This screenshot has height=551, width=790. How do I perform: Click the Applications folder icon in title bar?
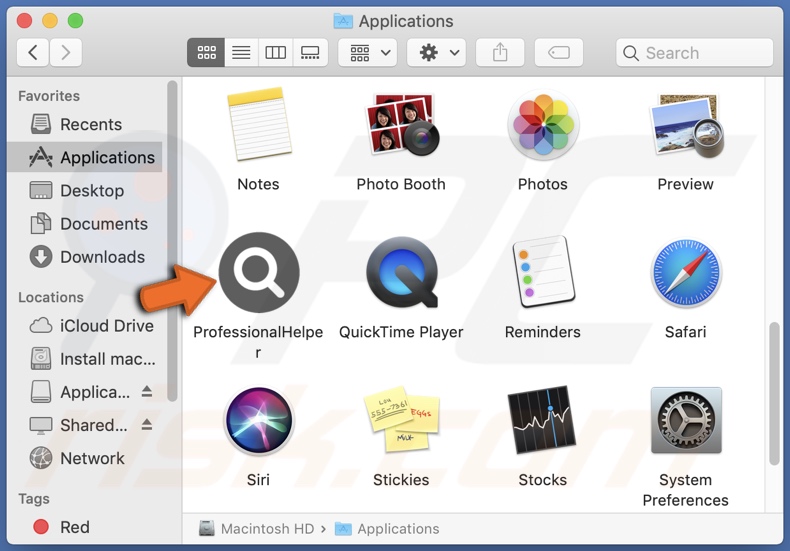[x=343, y=21]
